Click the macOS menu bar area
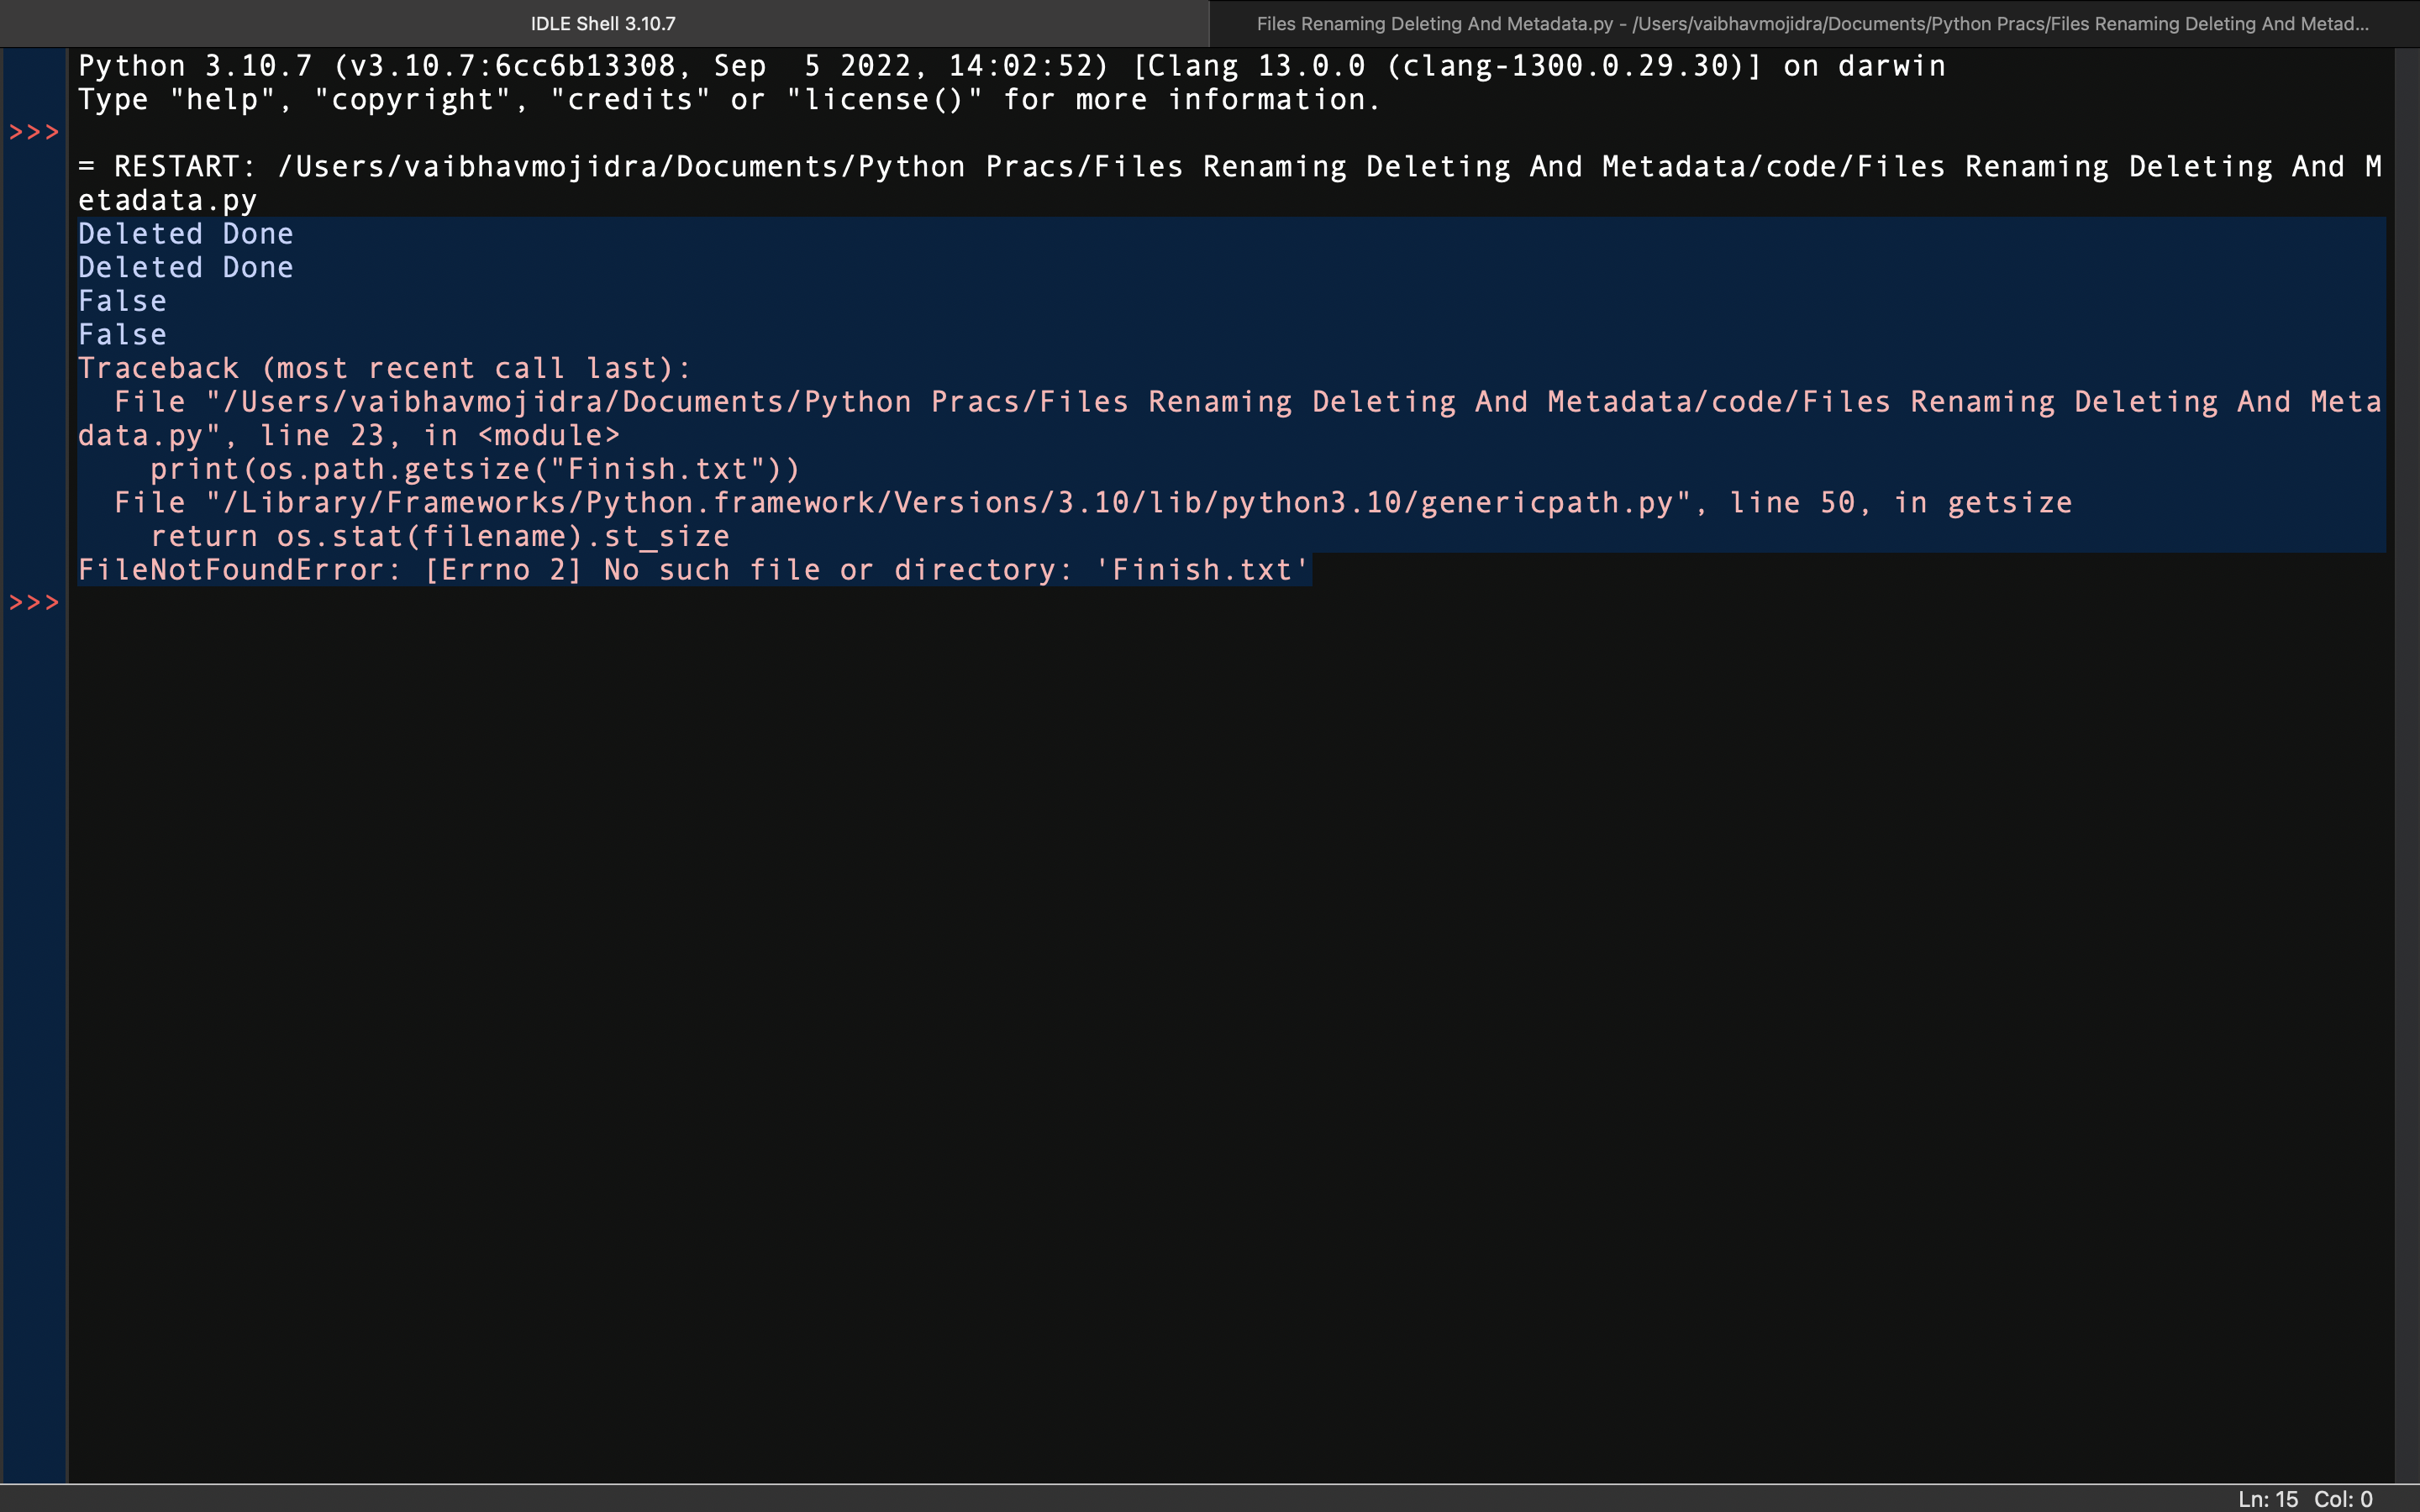The width and height of the screenshot is (2420, 1512). coord(1209,24)
